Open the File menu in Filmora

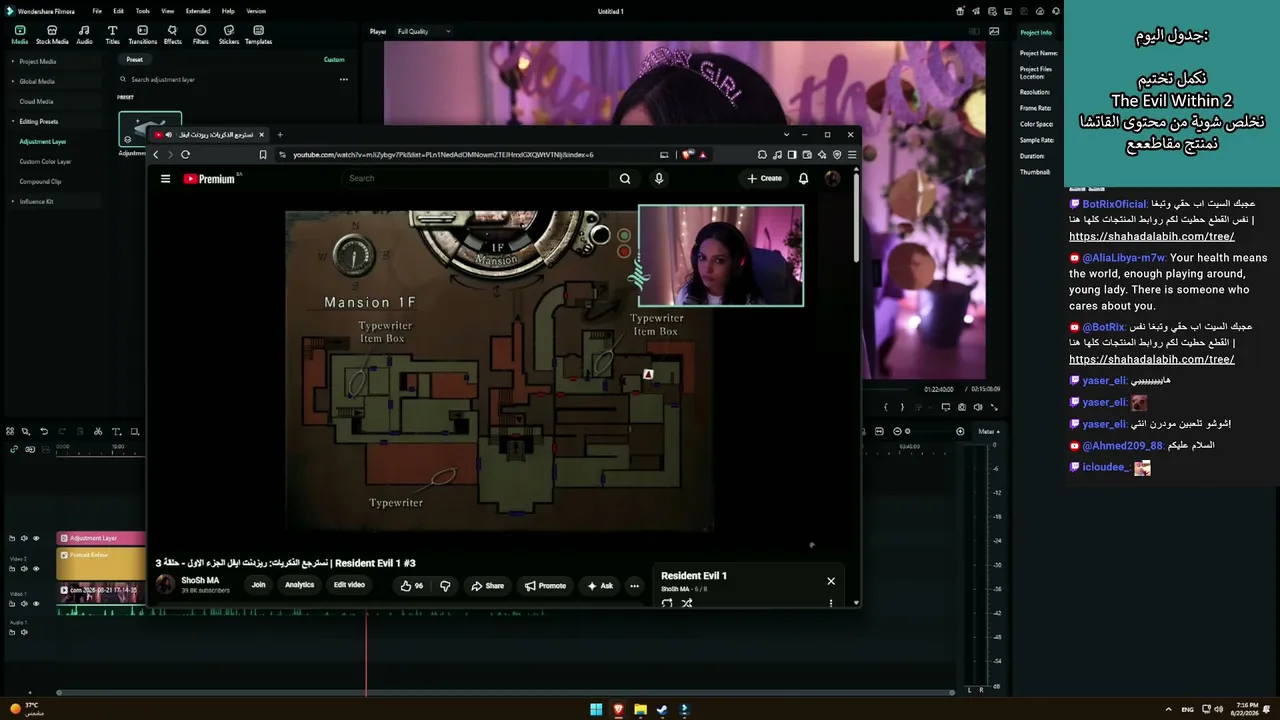coord(97,11)
